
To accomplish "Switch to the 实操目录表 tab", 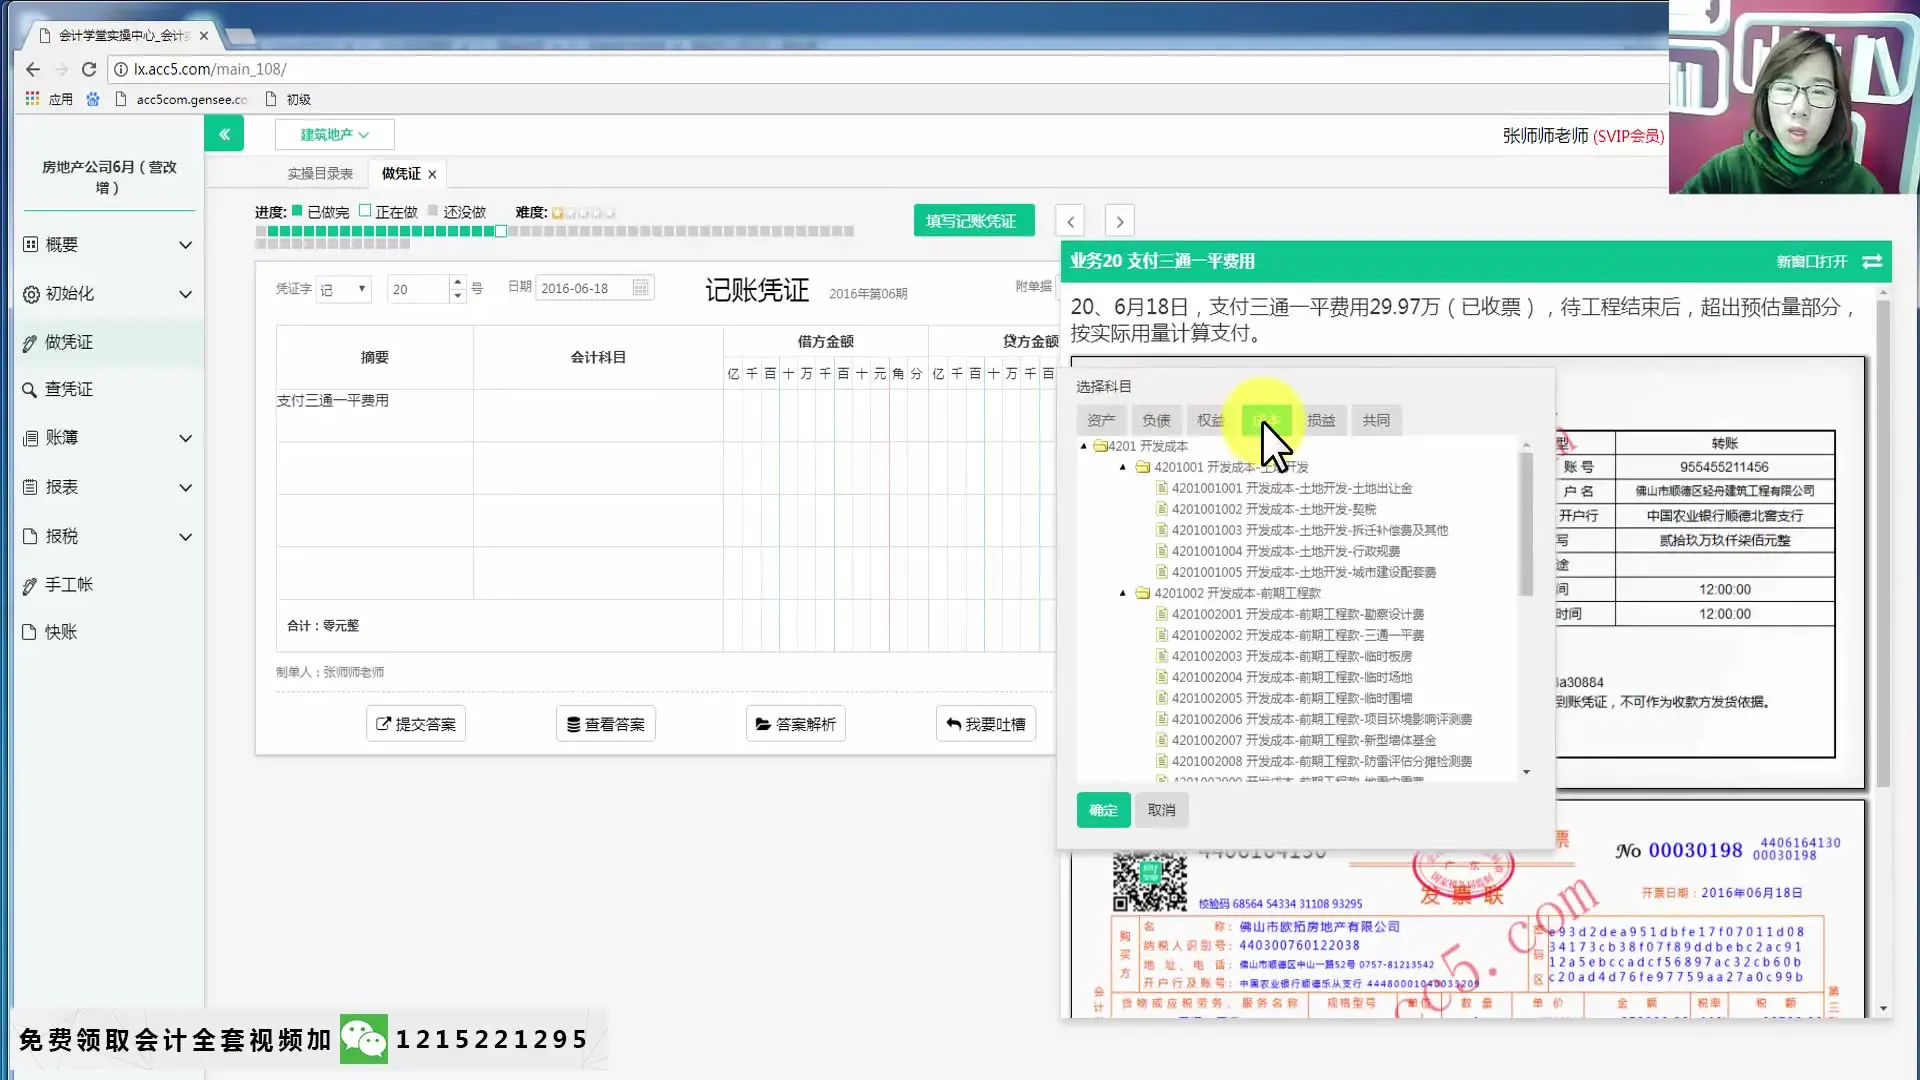I will [320, 174].
